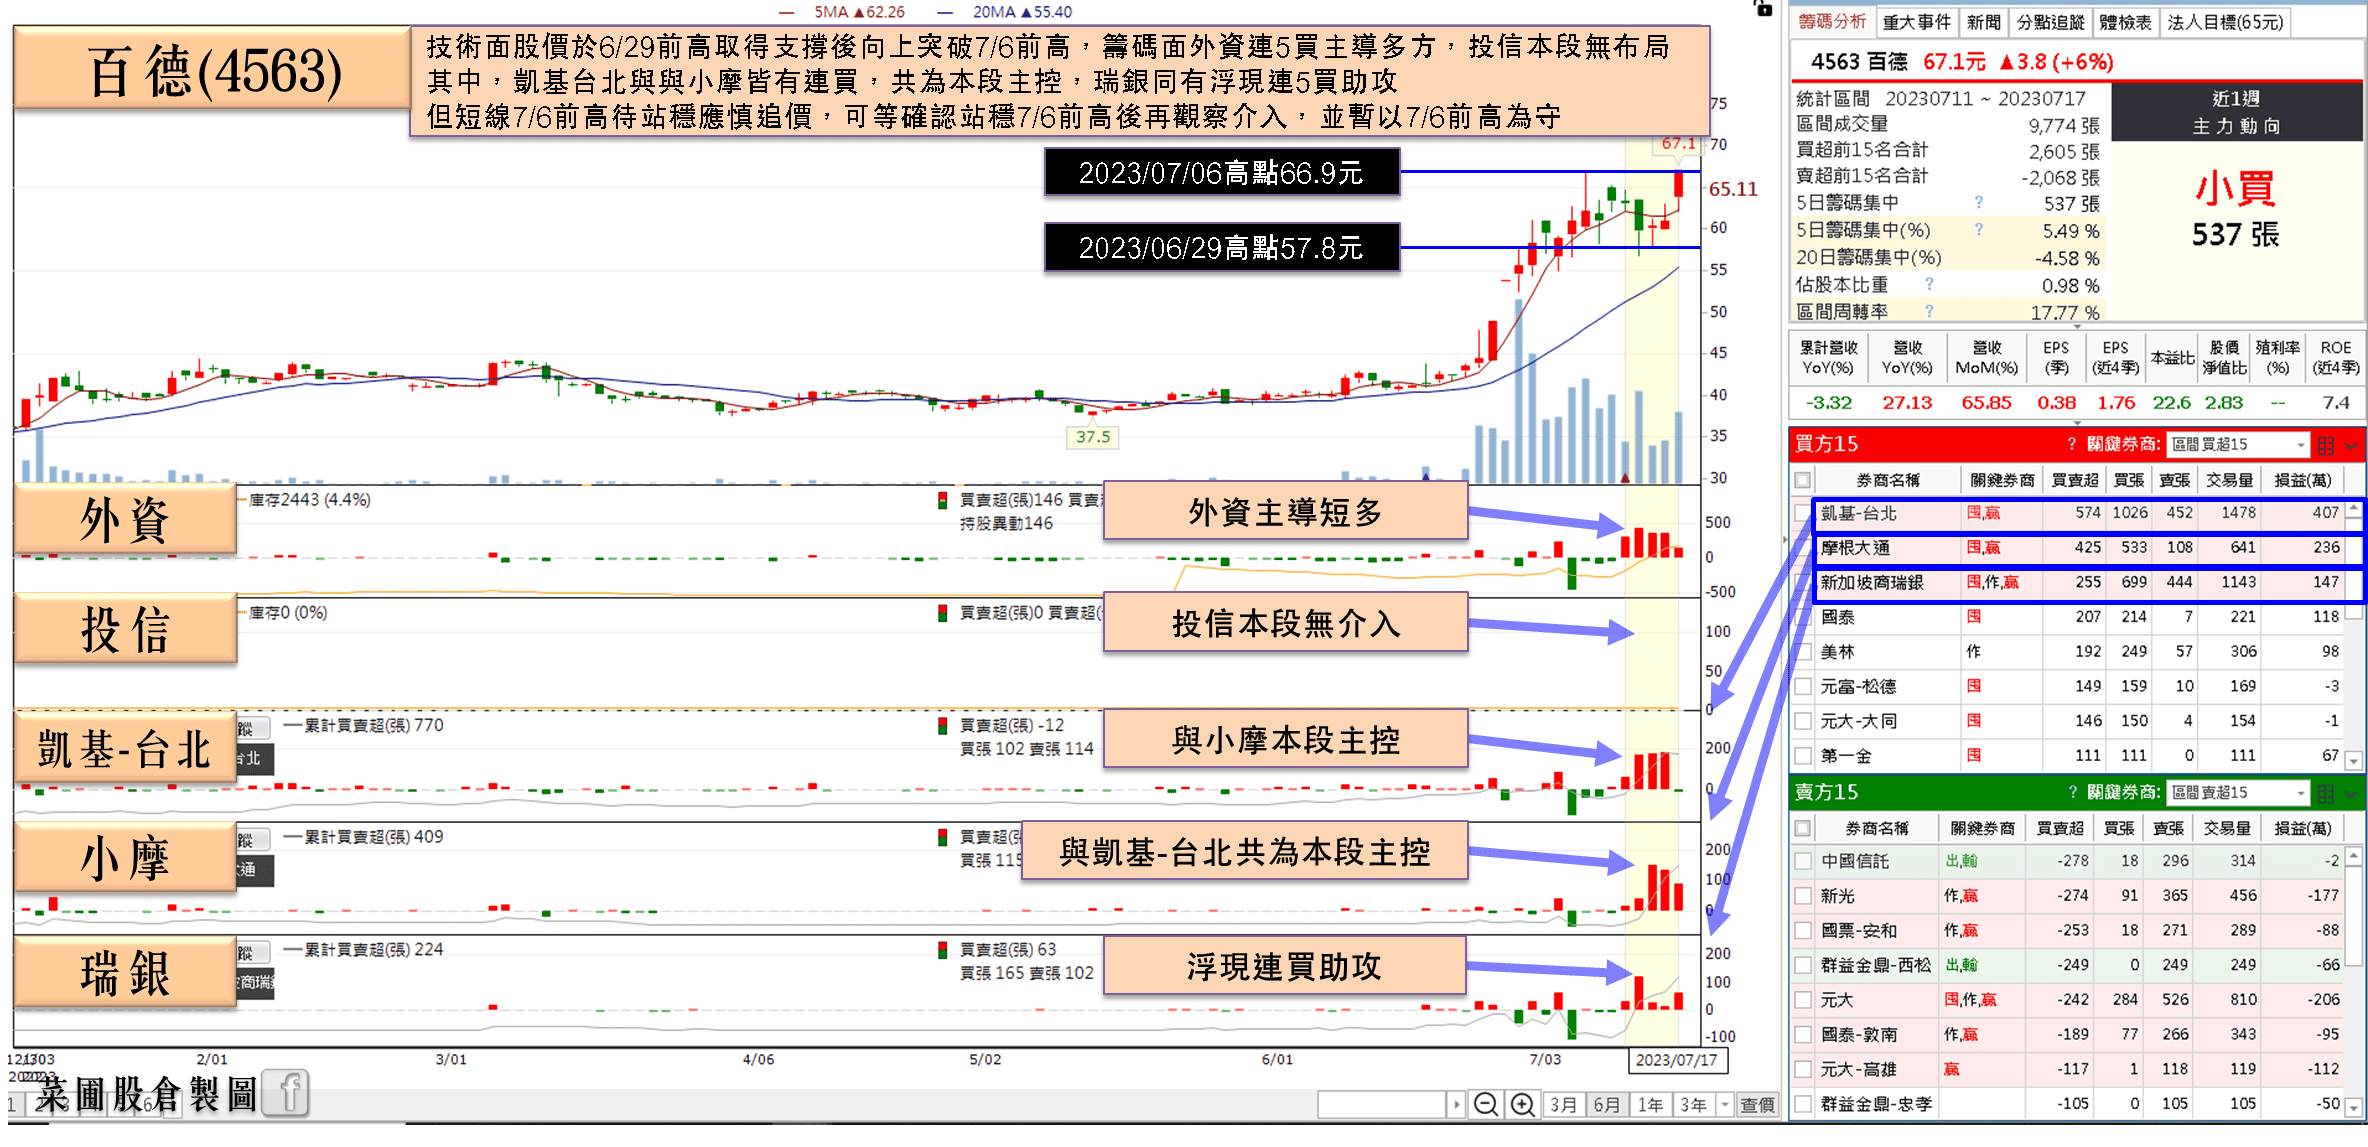Viewport: 2368px width, 1147px height.
Task: Click scroll-up arrow of the 賣方15 list
Action: click(2354, 857)
